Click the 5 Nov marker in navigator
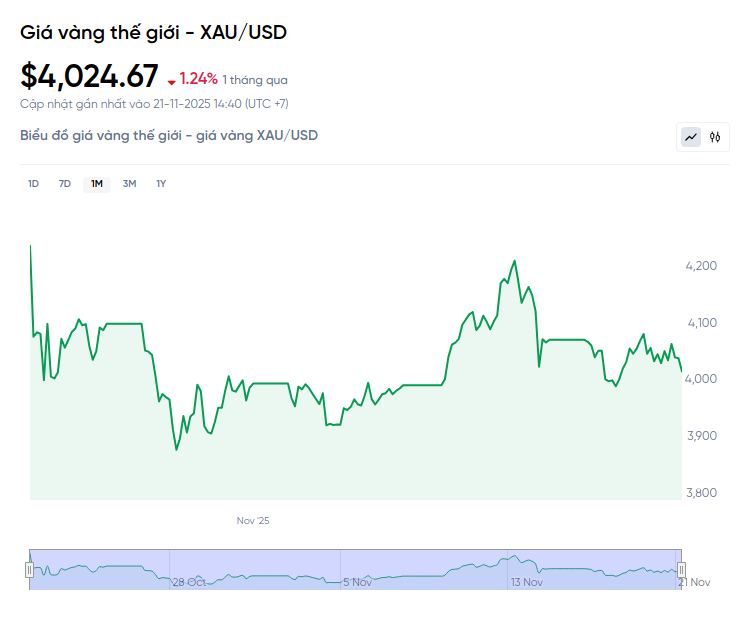The height and width of the screenshot is (634, 750). [x=357, y=582]
